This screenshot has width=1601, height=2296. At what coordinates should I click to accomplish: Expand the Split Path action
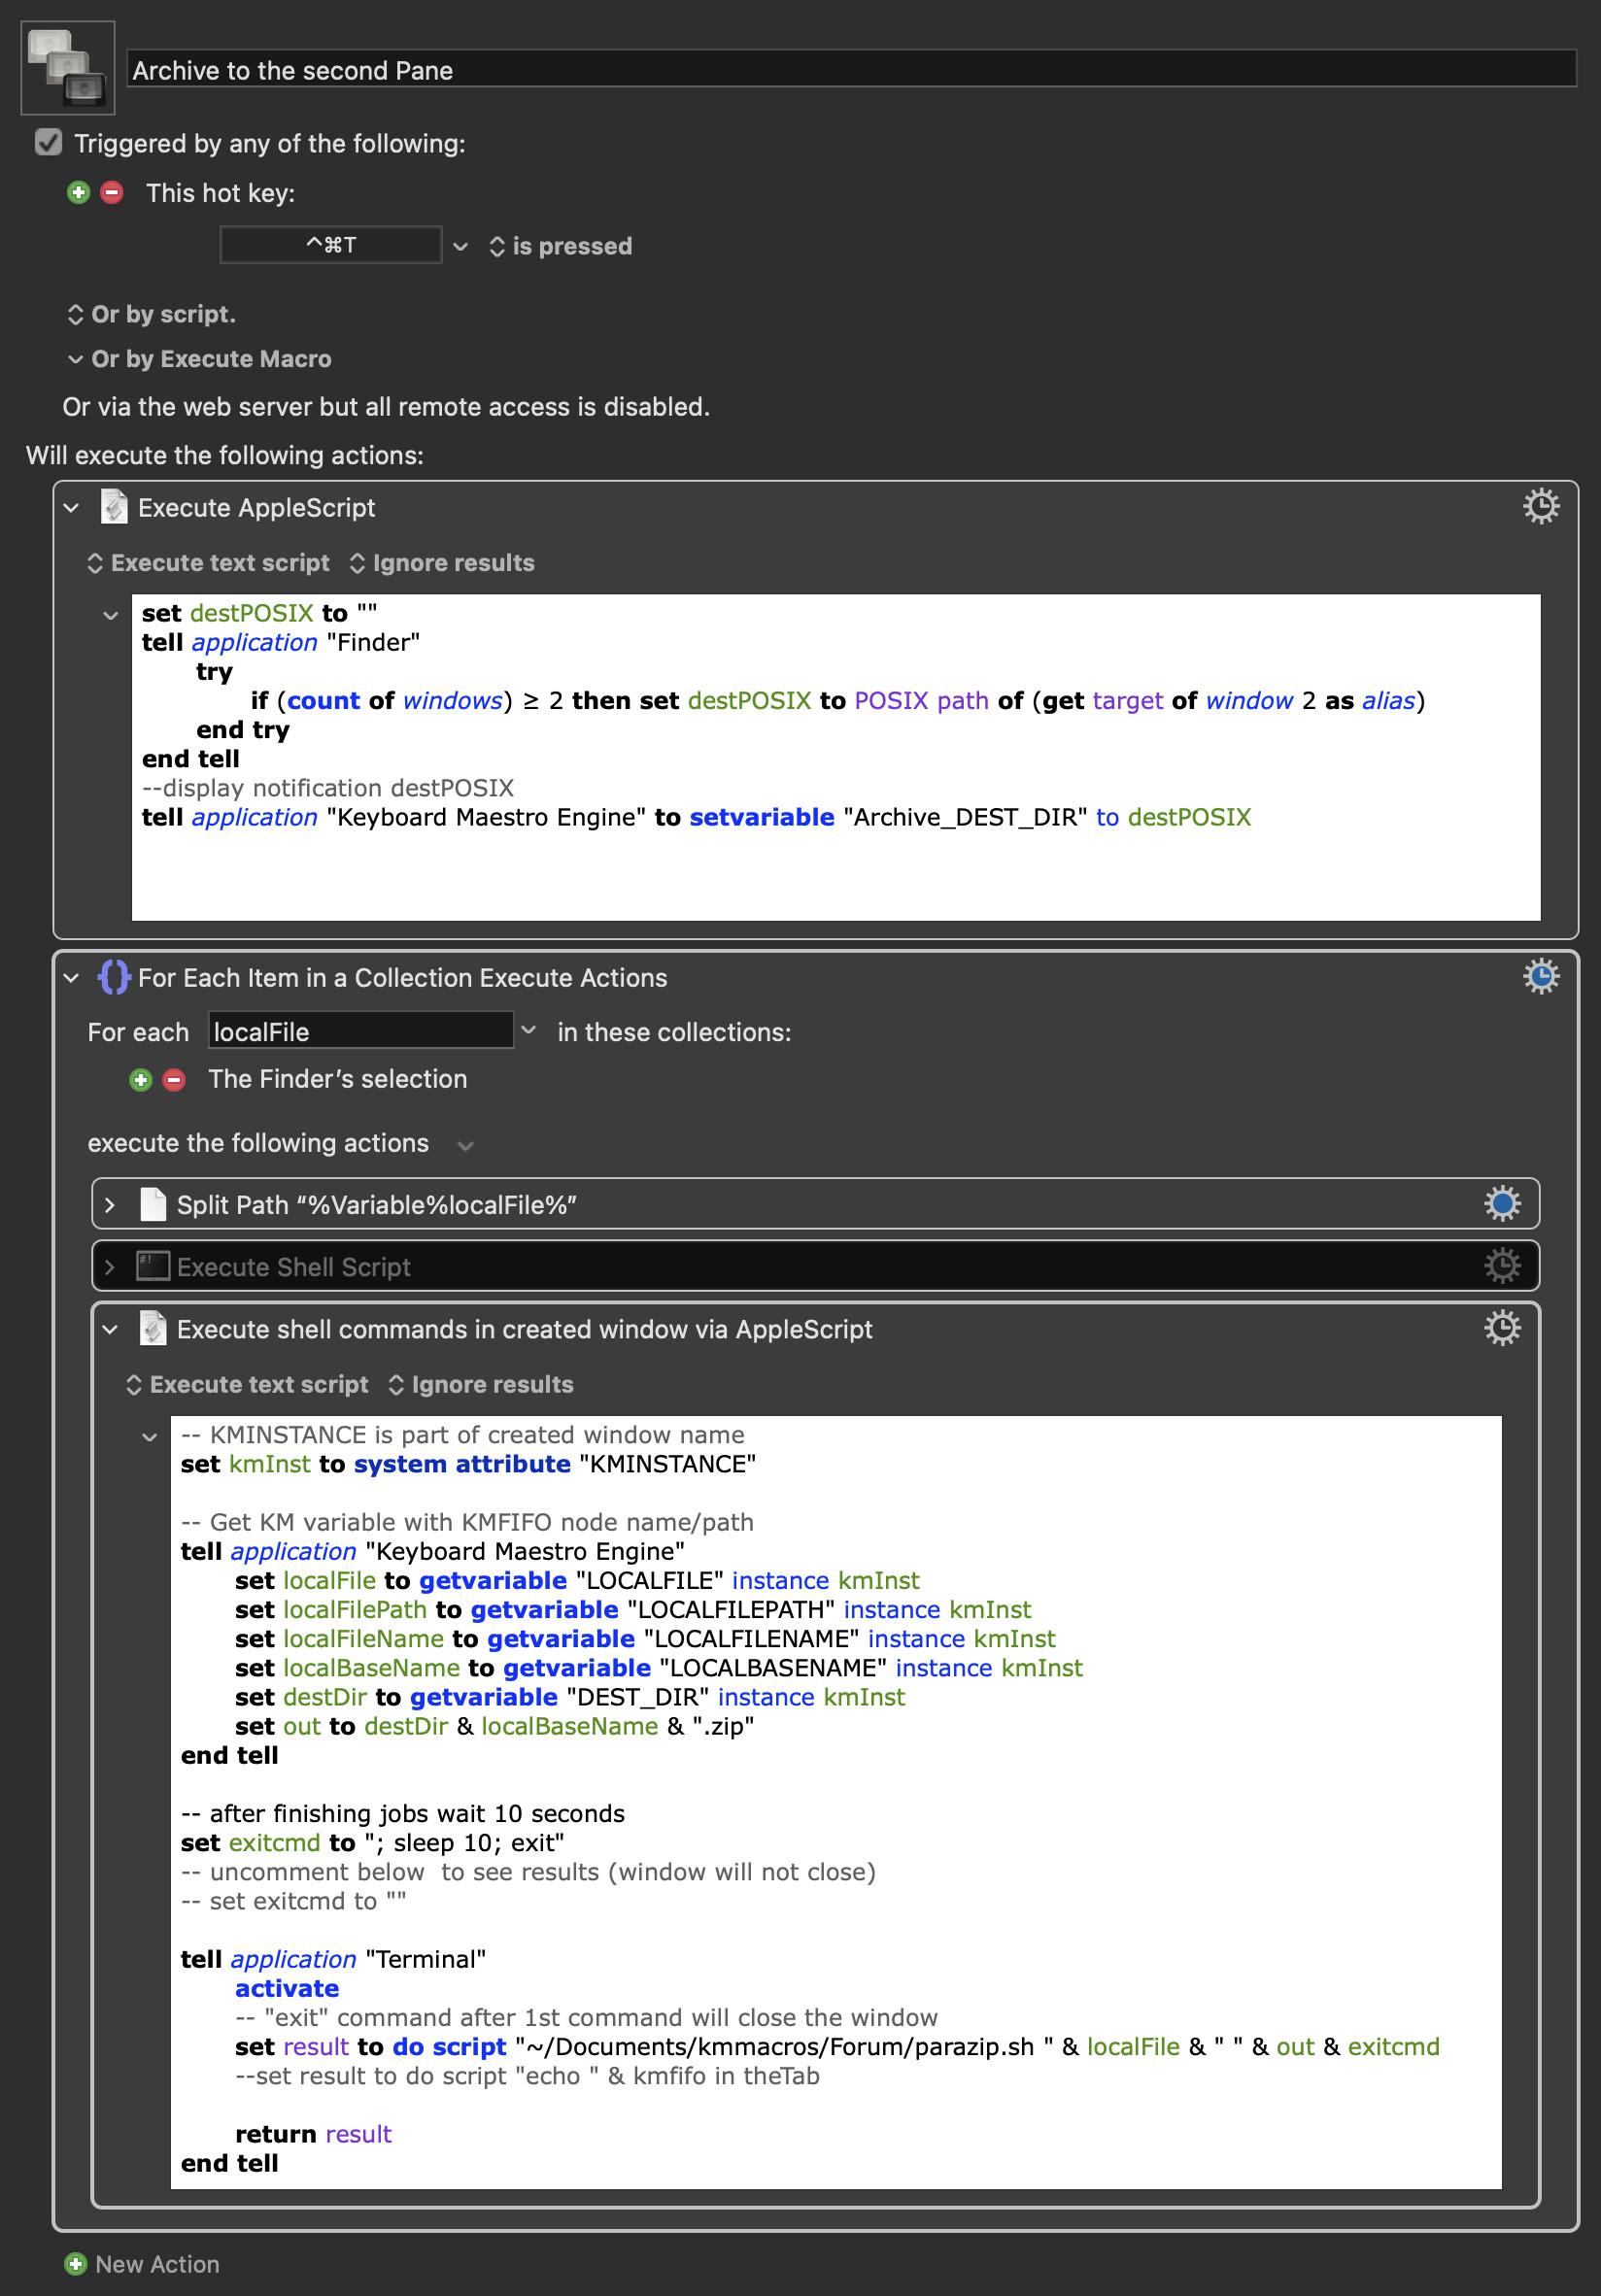click(x=110, y=1205)
